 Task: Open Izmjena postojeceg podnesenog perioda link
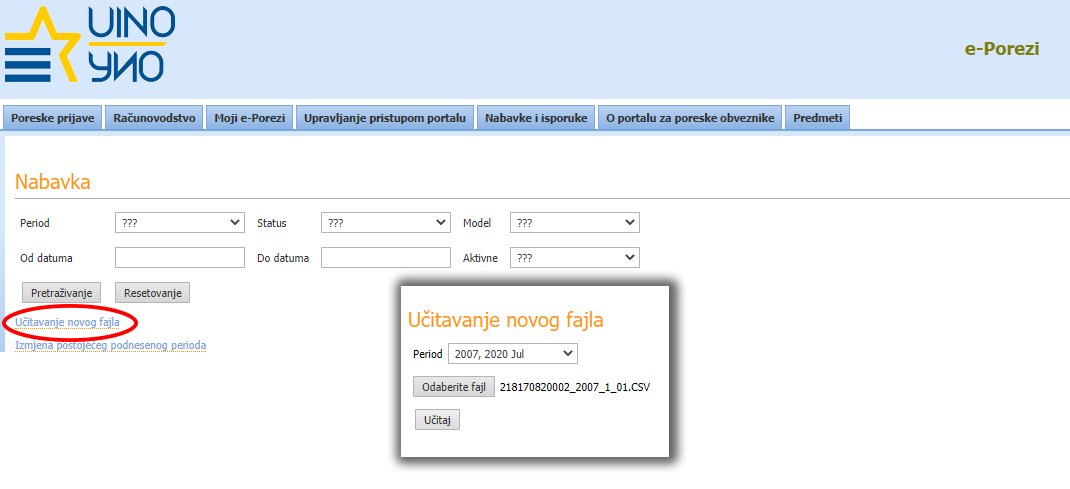[x=111, y=345]
